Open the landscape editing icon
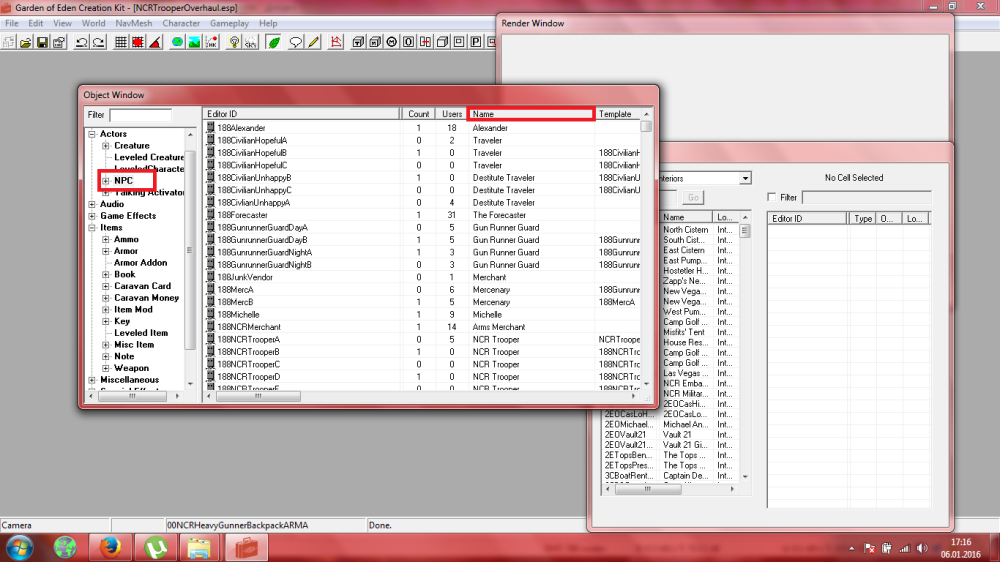The width and height of the screenshot is (1000, 562). point(194,43)
